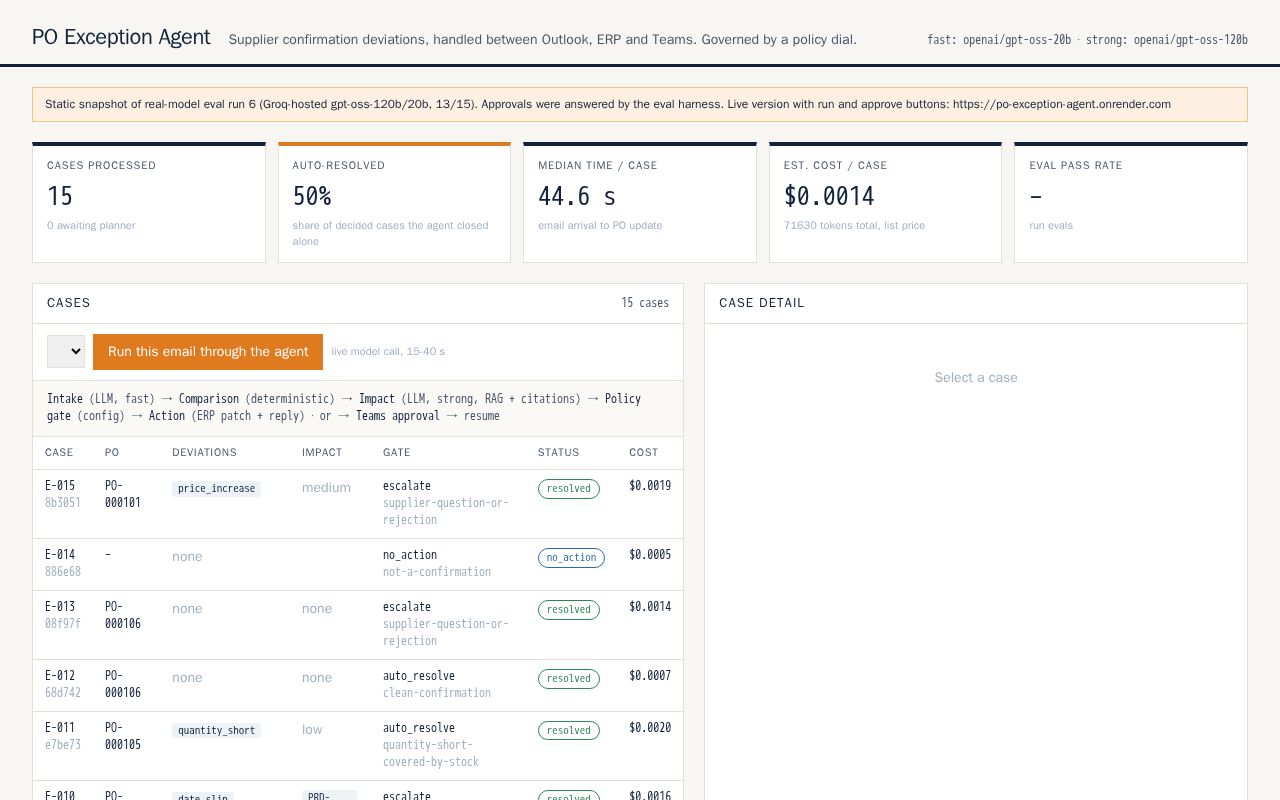Click the onrender.com live version URL
1280x800 pixels.
click(1062, 104)
